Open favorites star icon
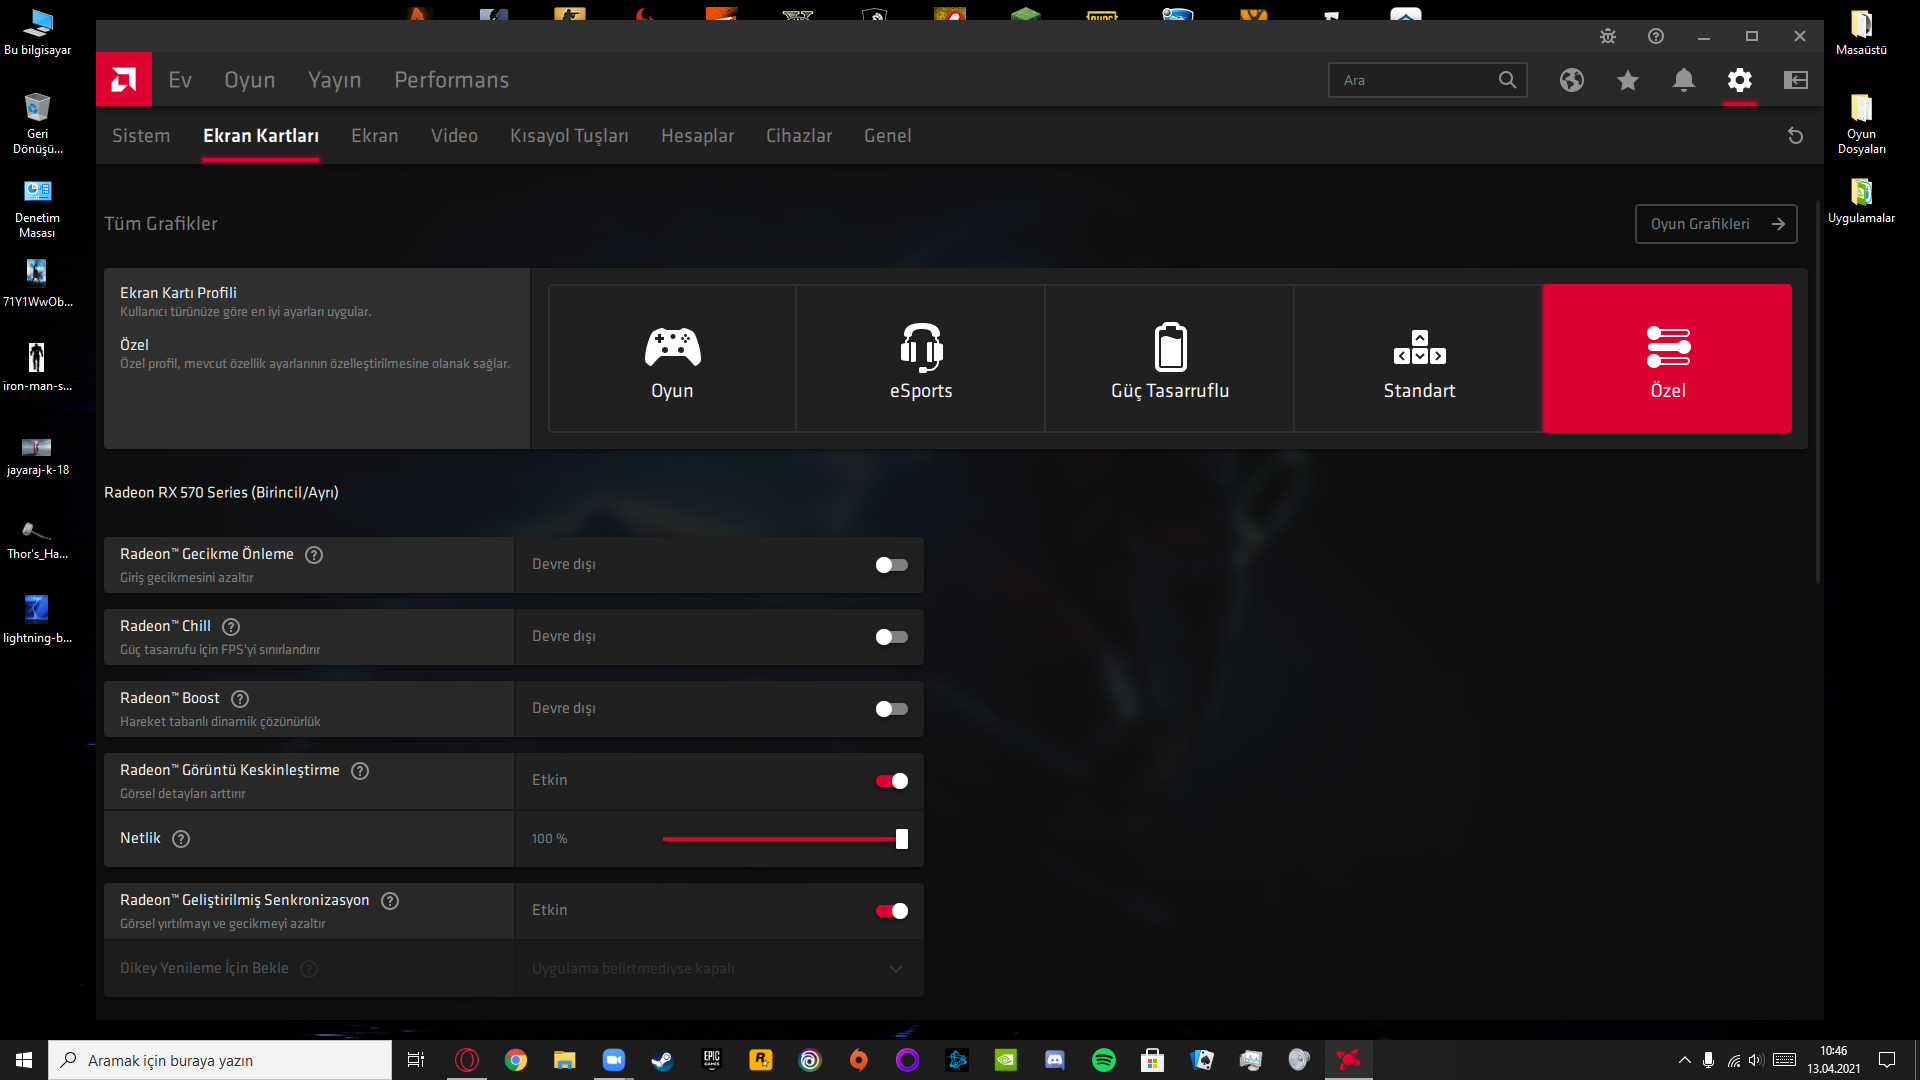Viewport: 1920px width, 1080px height. point(1628,80)
